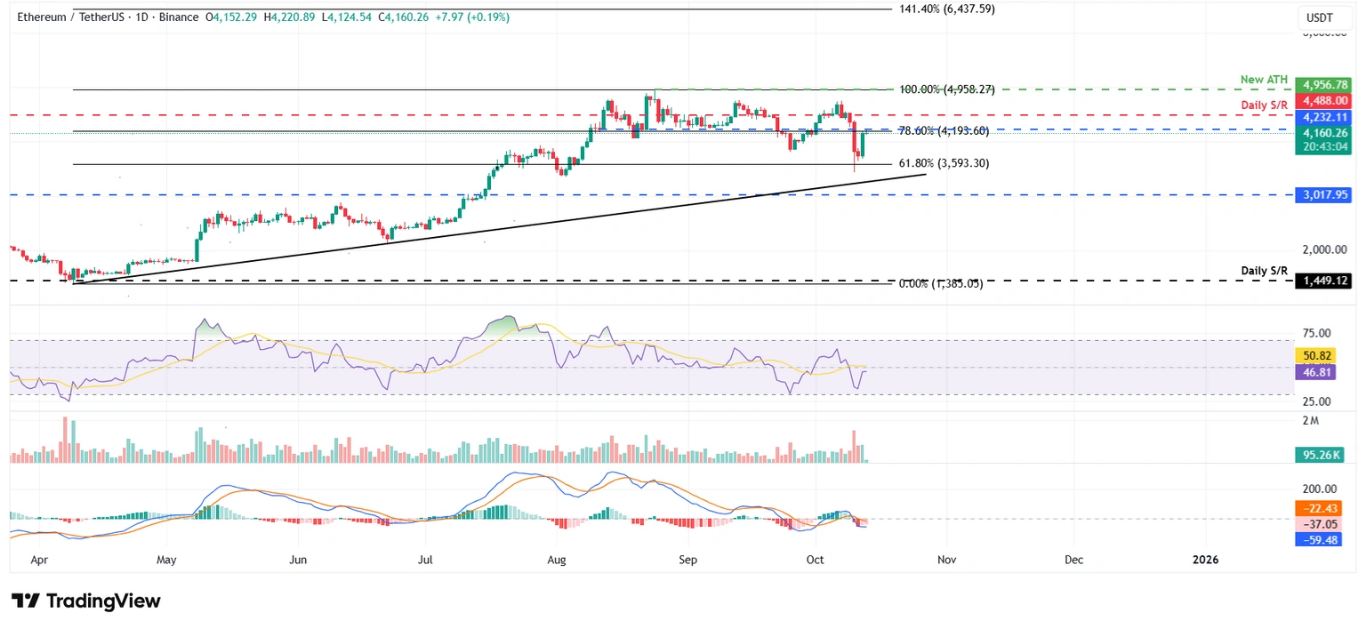Image resolution: width=1362 pixels, height=625 pixels.
Task: Click the New ATH text label
Action: (x=1263, y=78)
